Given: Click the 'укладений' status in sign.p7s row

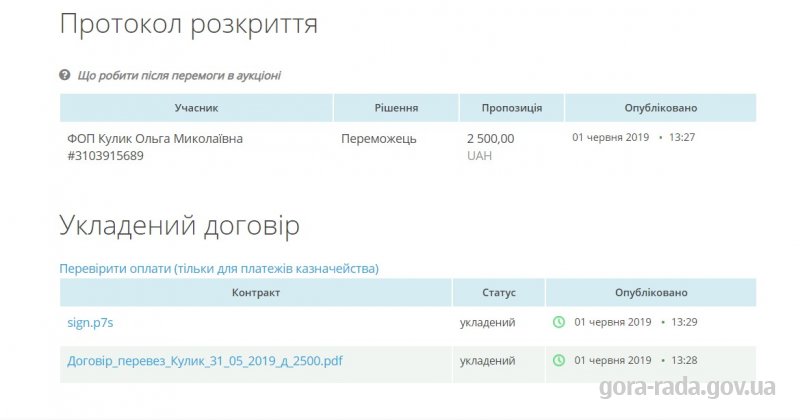Looking at the screenshot, I should tap(488, 323).
